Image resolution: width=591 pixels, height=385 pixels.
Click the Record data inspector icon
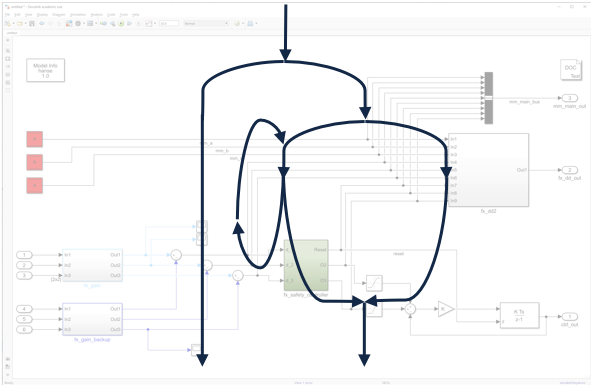point(149,23)
